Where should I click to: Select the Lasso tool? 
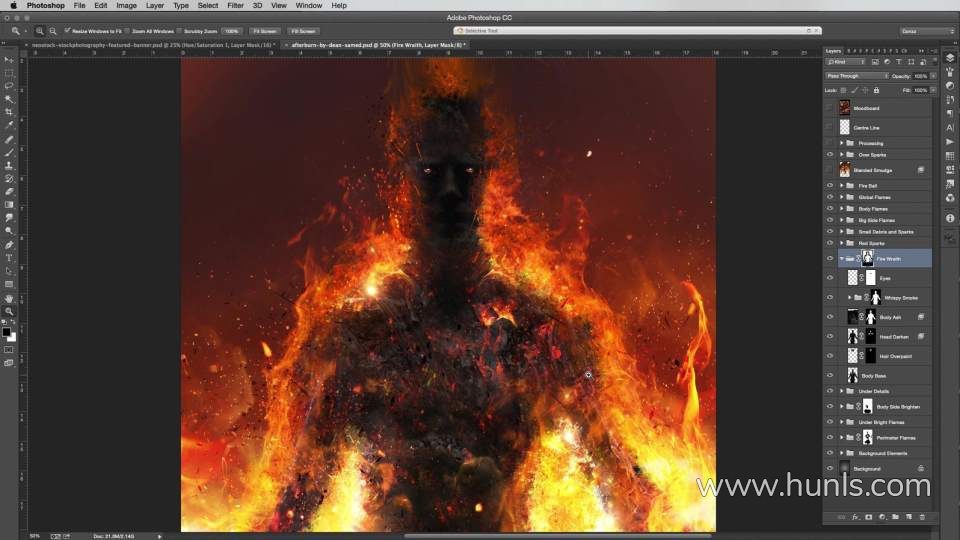coord(9,86)
